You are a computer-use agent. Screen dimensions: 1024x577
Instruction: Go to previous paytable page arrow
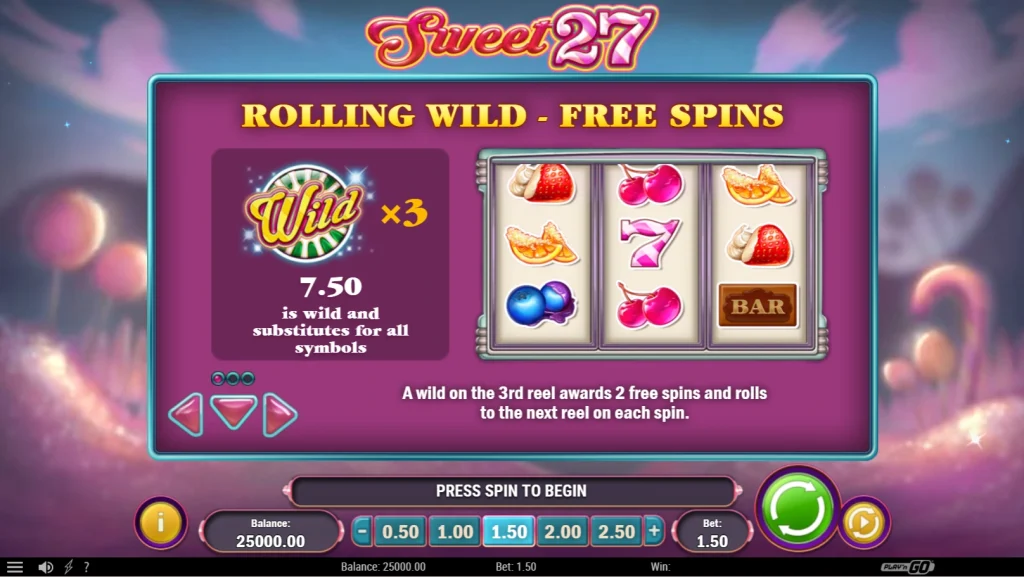pos(186,414)
